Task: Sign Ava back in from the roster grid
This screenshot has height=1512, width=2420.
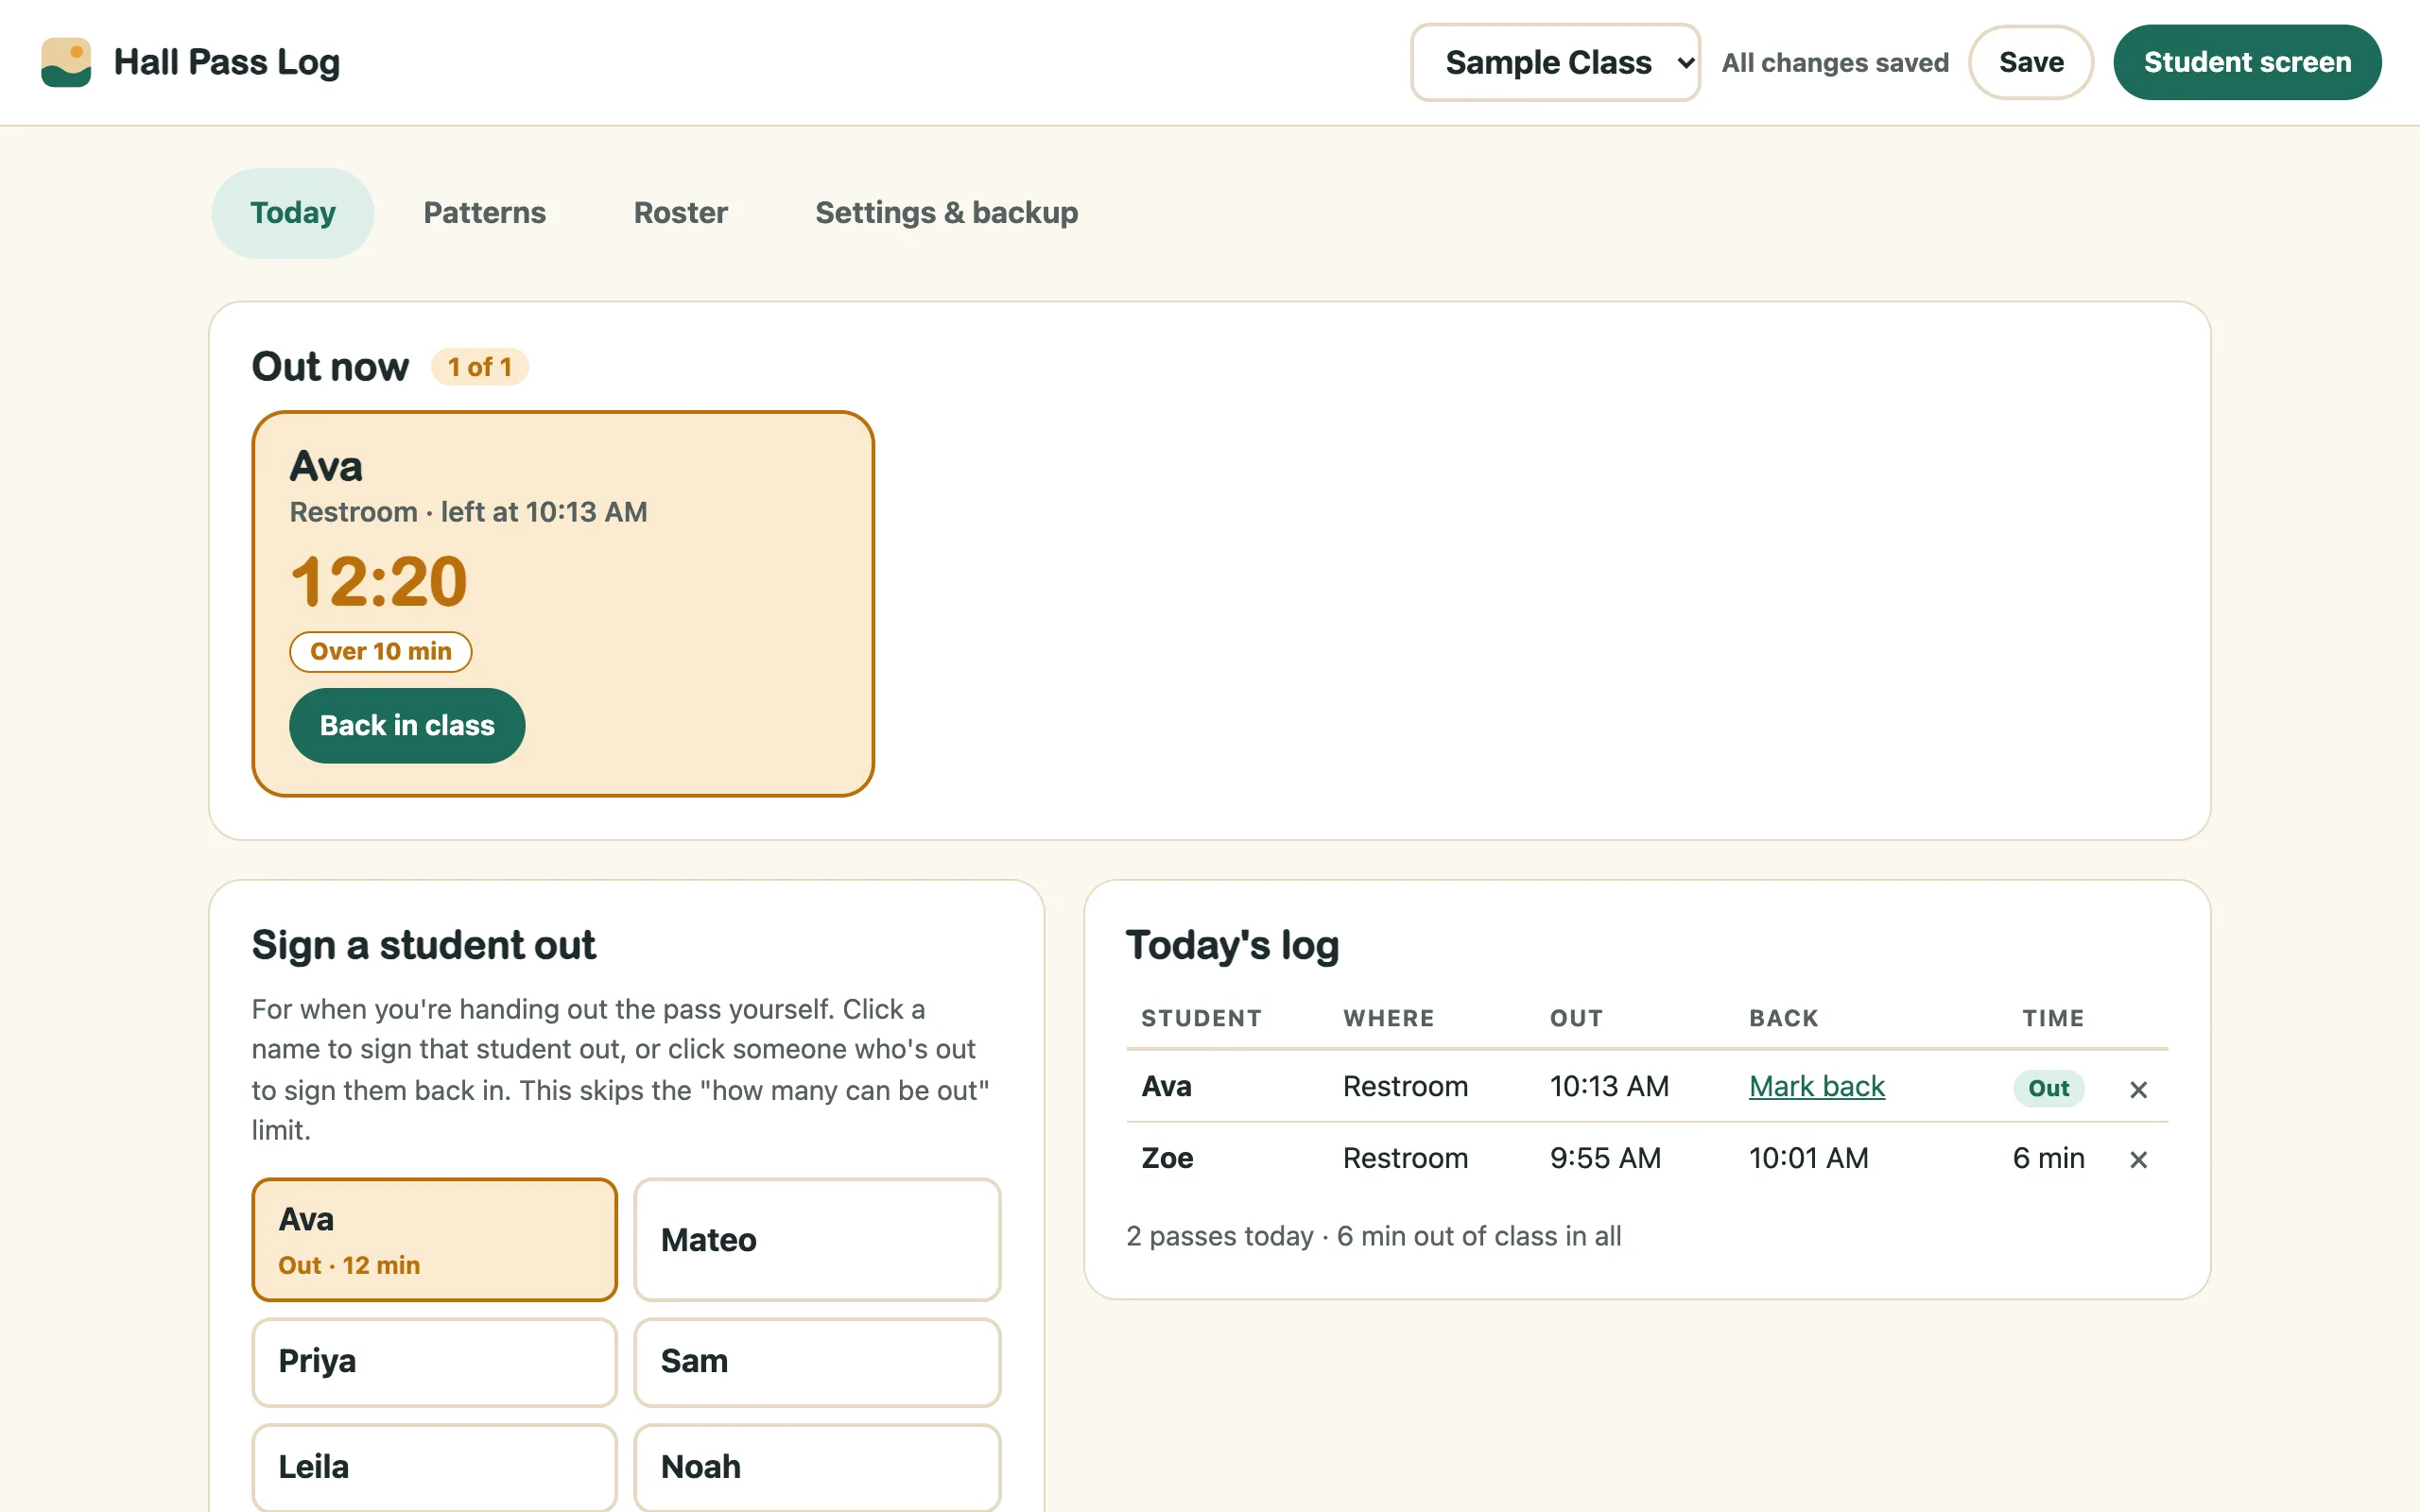Action: (434, 1239)
